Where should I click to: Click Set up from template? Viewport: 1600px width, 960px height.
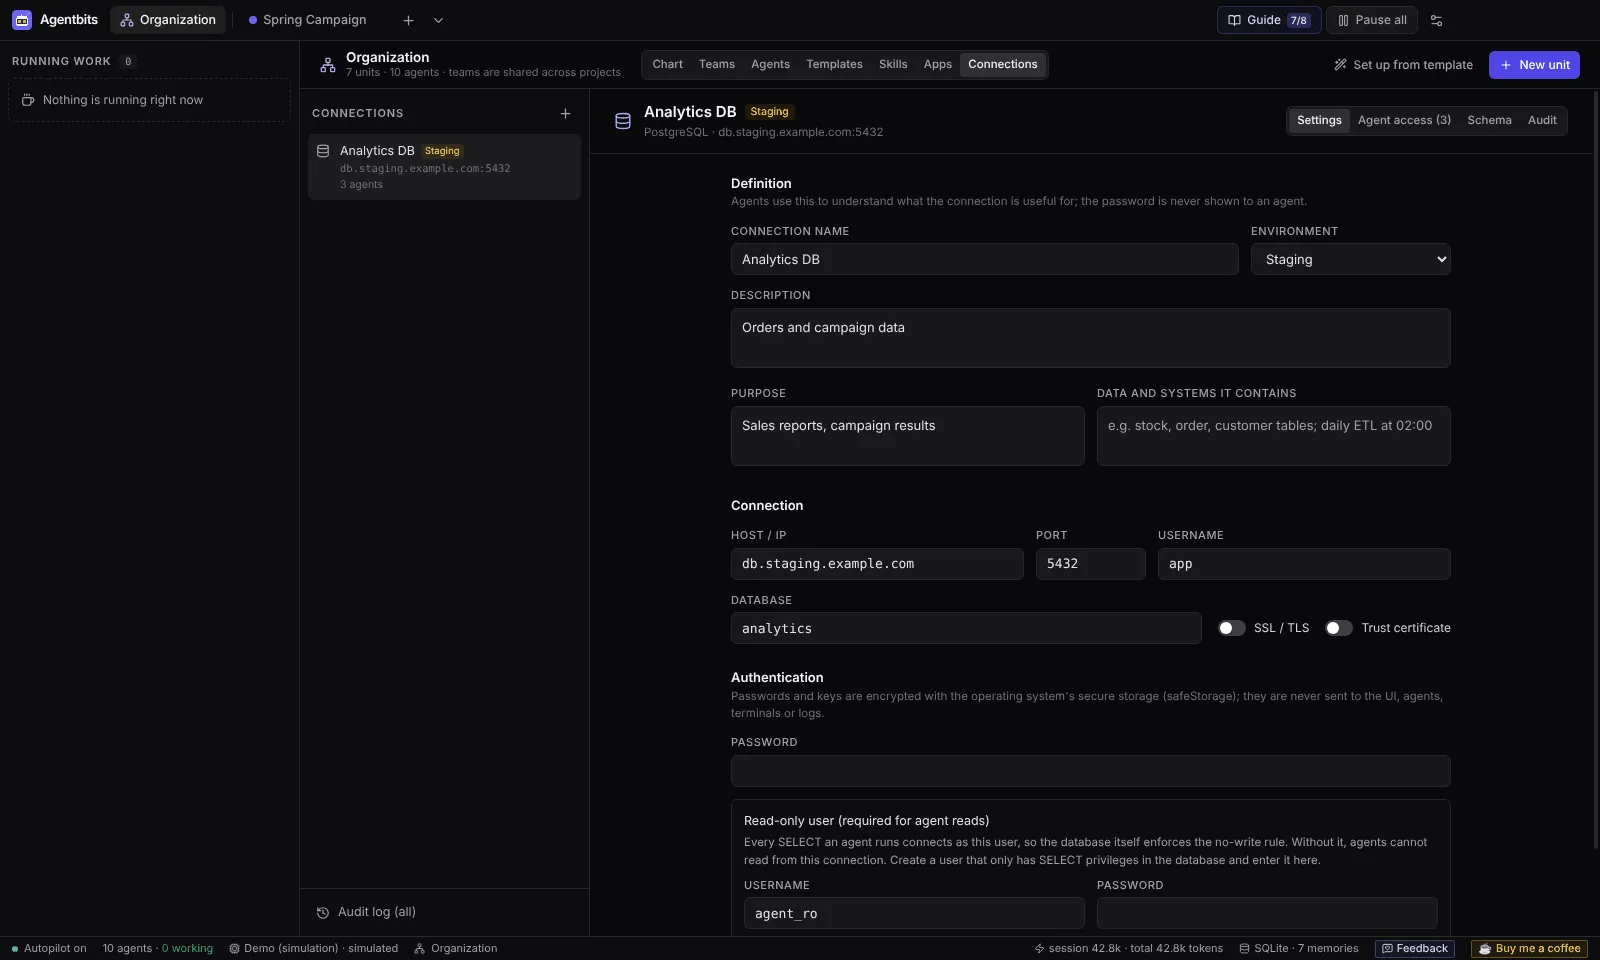click(1403, 65)
